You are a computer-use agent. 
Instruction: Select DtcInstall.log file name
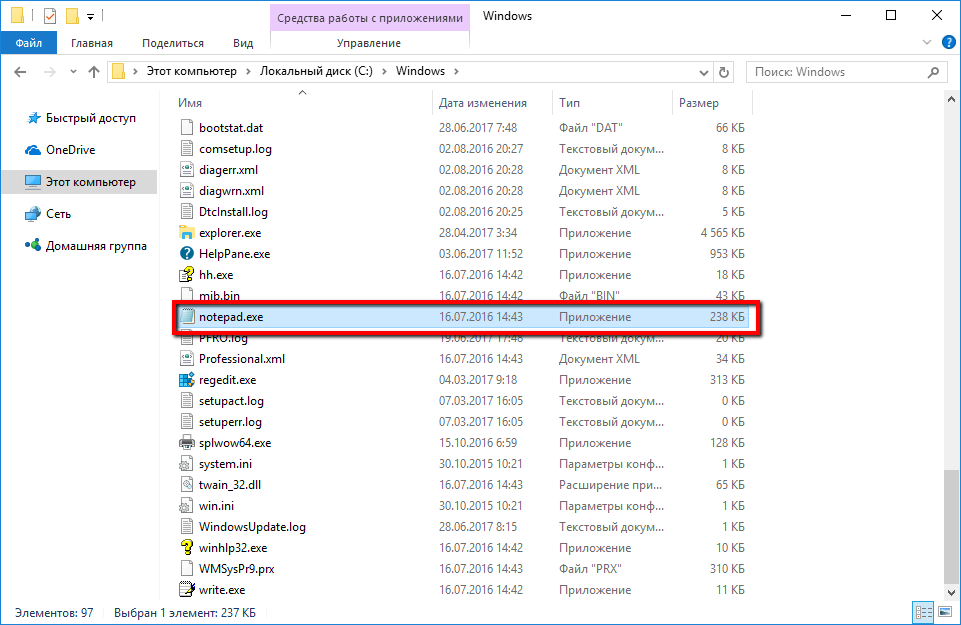pos(234,212)
